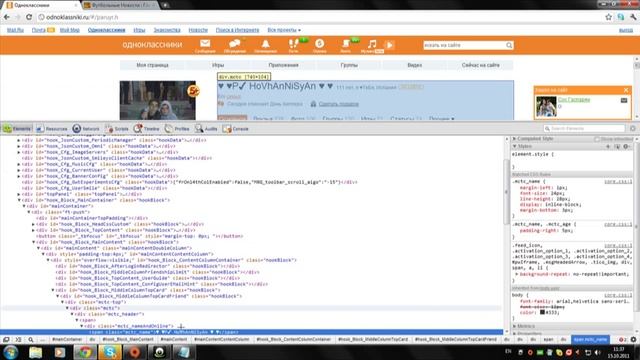Open the new tab button
Image resolution: width=640 pixels, height=360 pixels.
[x=165, y=5]
